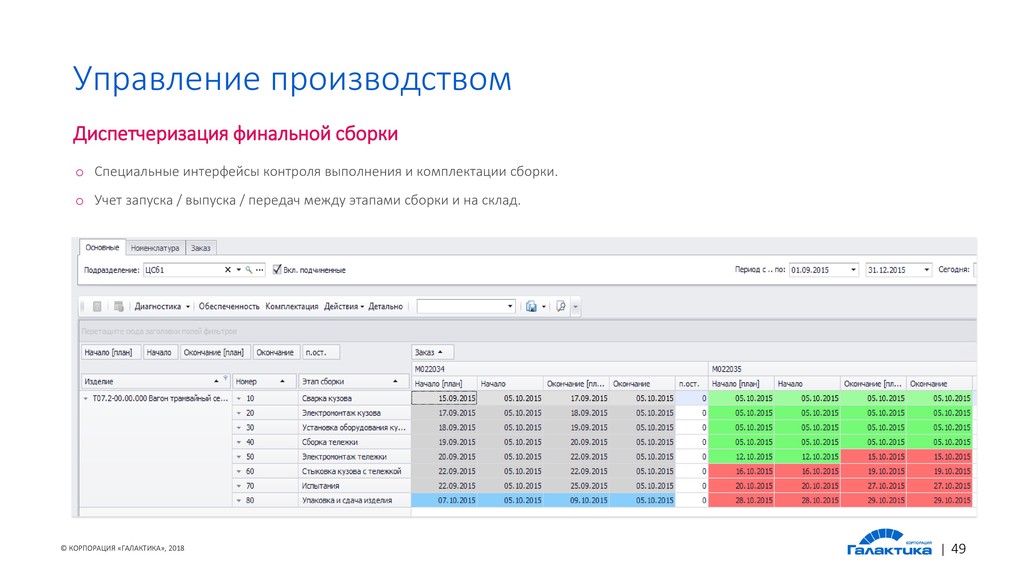
Task: Click the second grey table icon in toolbar
Action: click(118, 306)
